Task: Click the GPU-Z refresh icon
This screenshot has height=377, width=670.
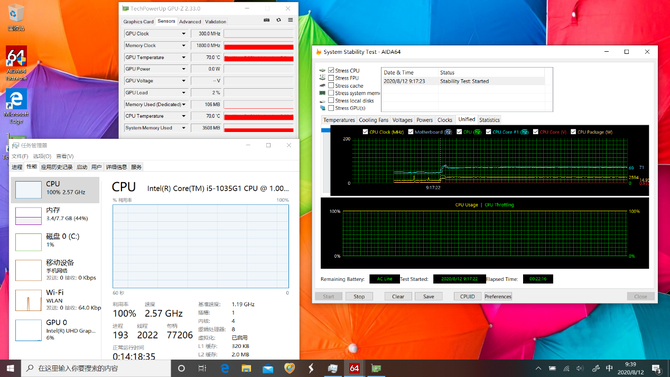Action: pos(279,20)
